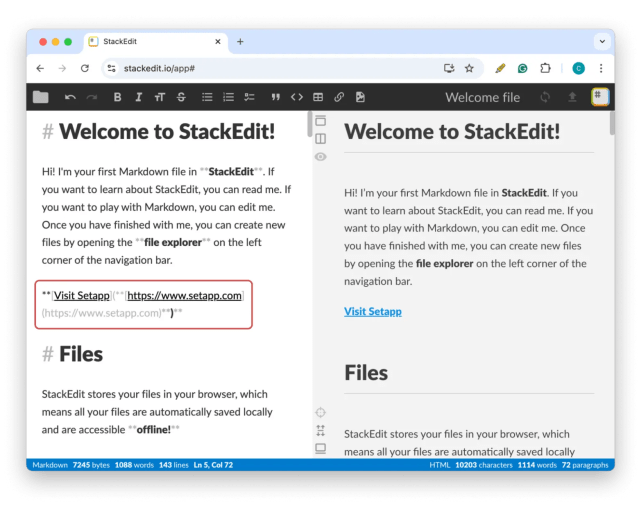639x509 pixels.
Task: Go forward in the browser
Action: click(62, 68)
